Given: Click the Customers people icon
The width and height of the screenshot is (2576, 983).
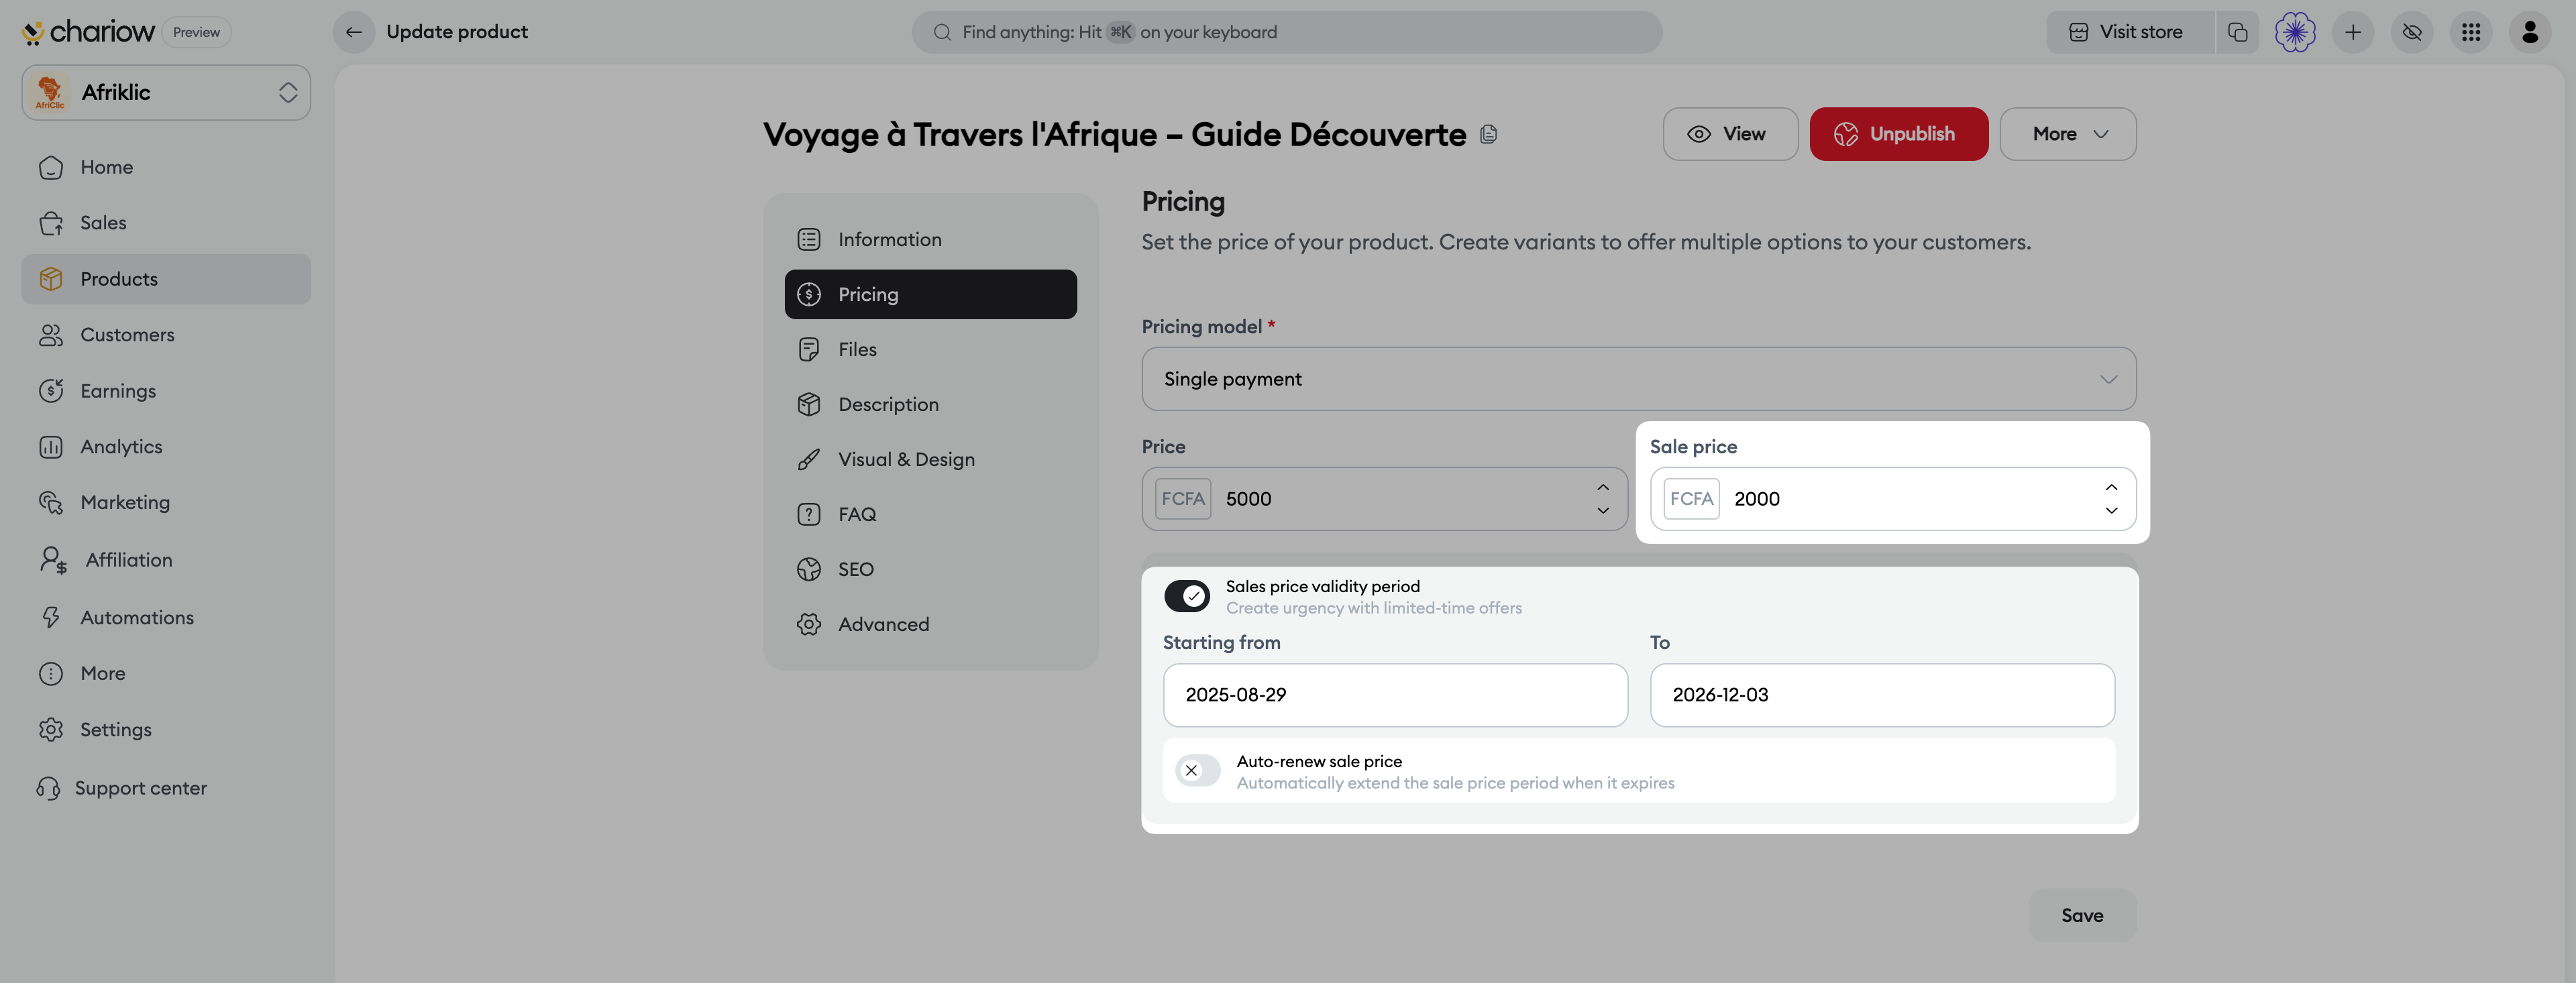Looking at the screenshot, I should click(51, 335).
